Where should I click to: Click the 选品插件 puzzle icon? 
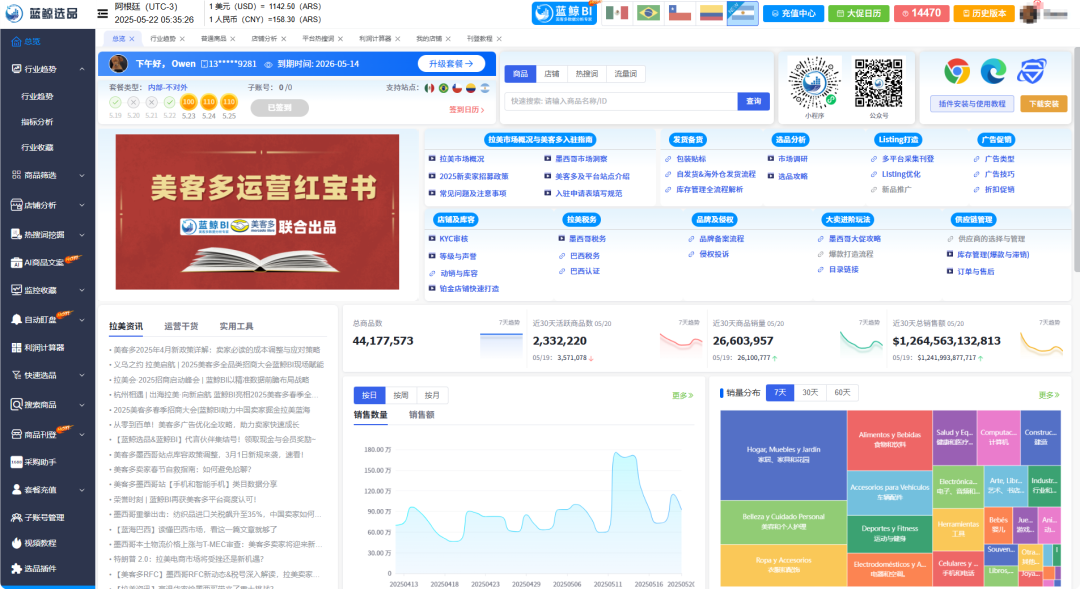click(x=17, y=568)
